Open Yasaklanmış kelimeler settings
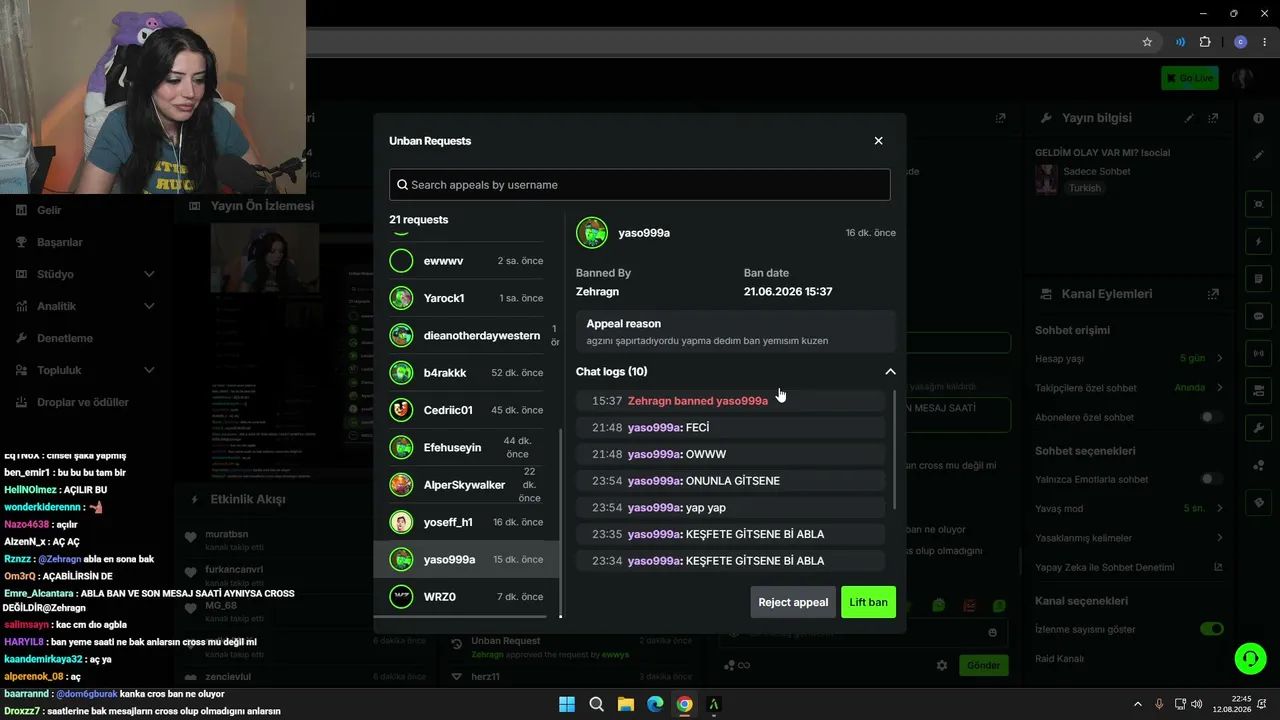Image resolution: width=1280 pixels, height=720 pixels. pos(1129,538)
